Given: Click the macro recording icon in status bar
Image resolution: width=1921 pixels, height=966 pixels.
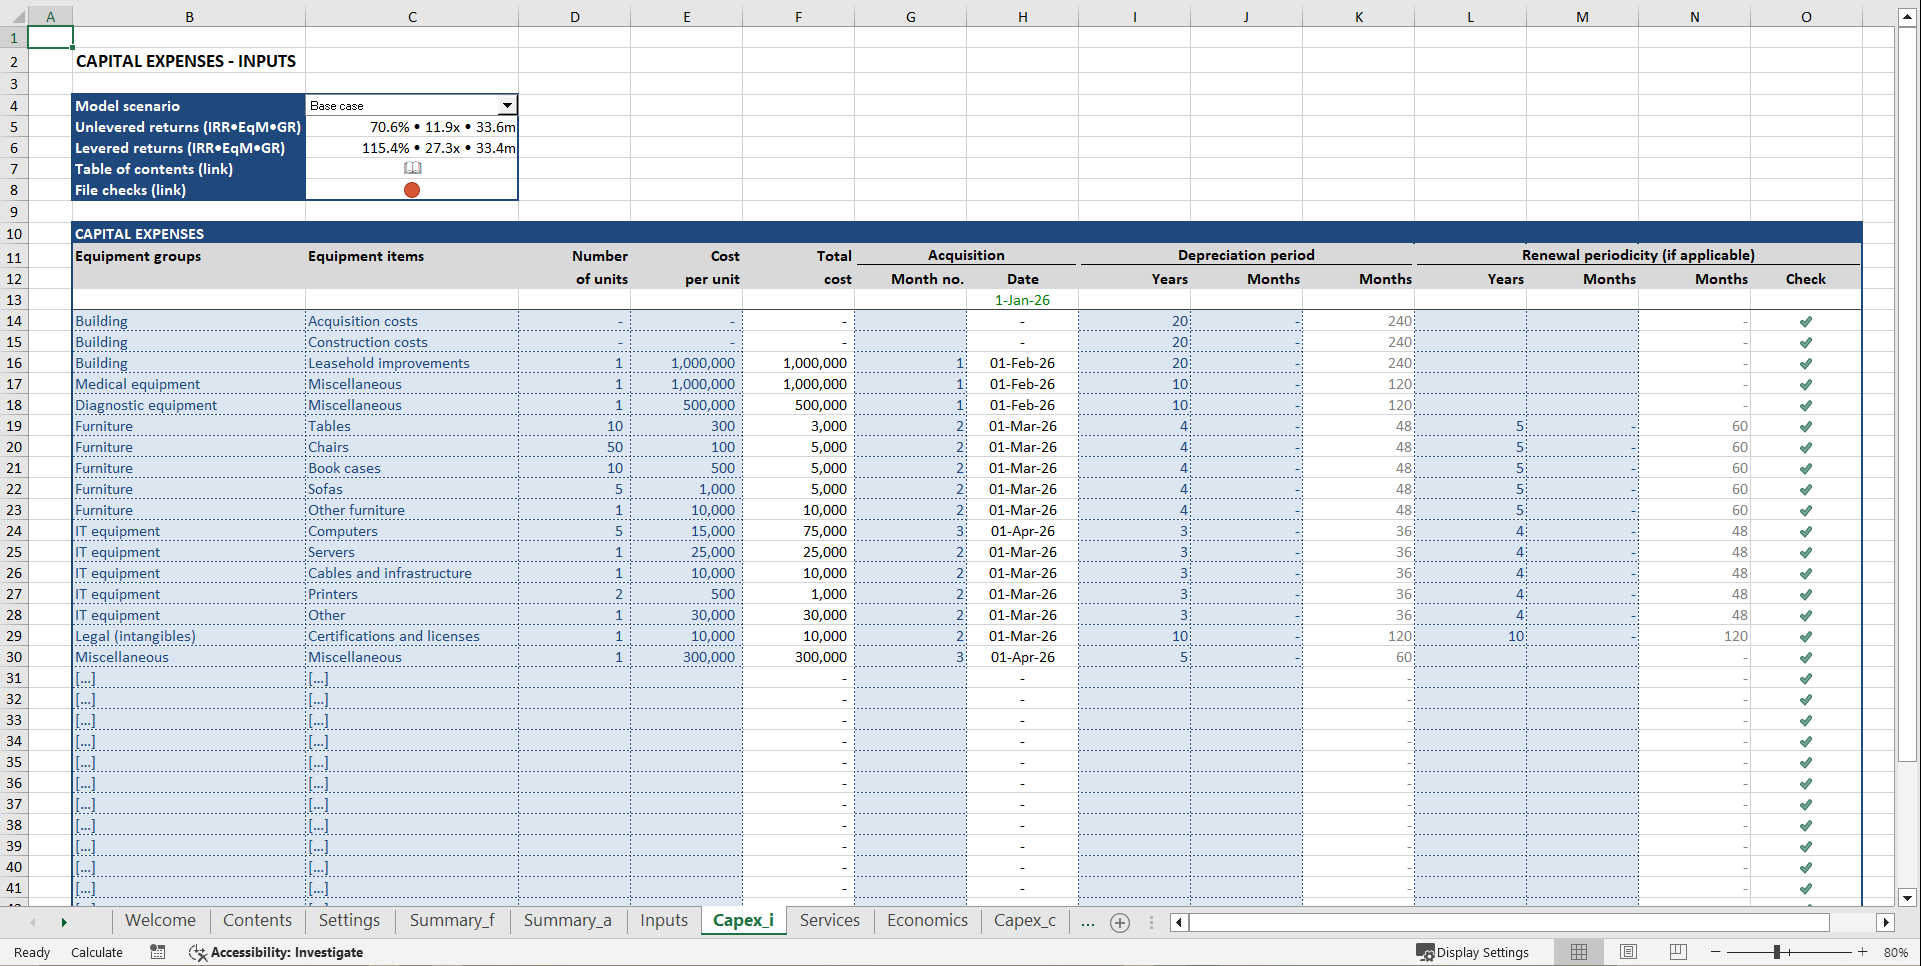Looking at the screenshot, I should 157,952.
